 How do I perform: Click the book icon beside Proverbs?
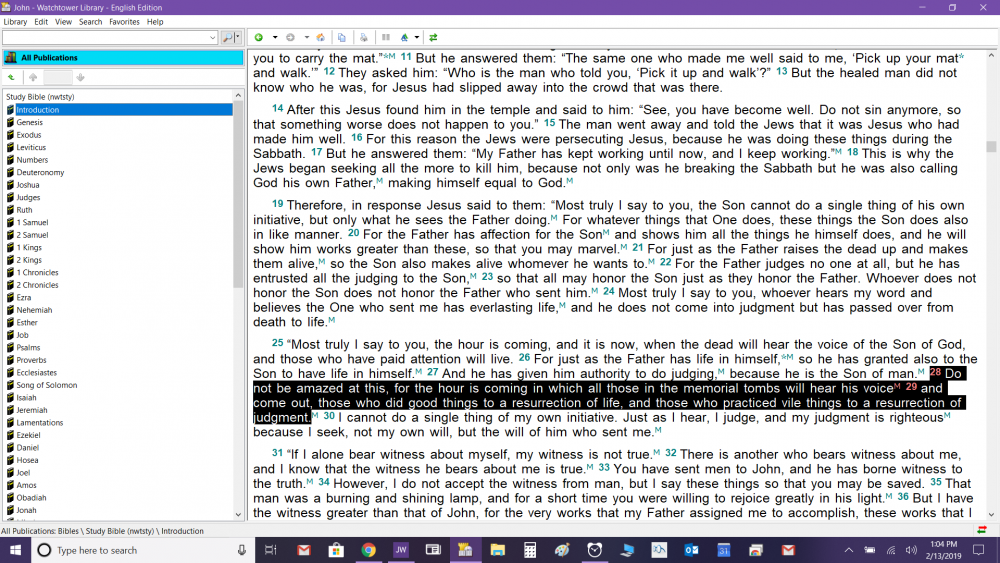click(10, 360)
